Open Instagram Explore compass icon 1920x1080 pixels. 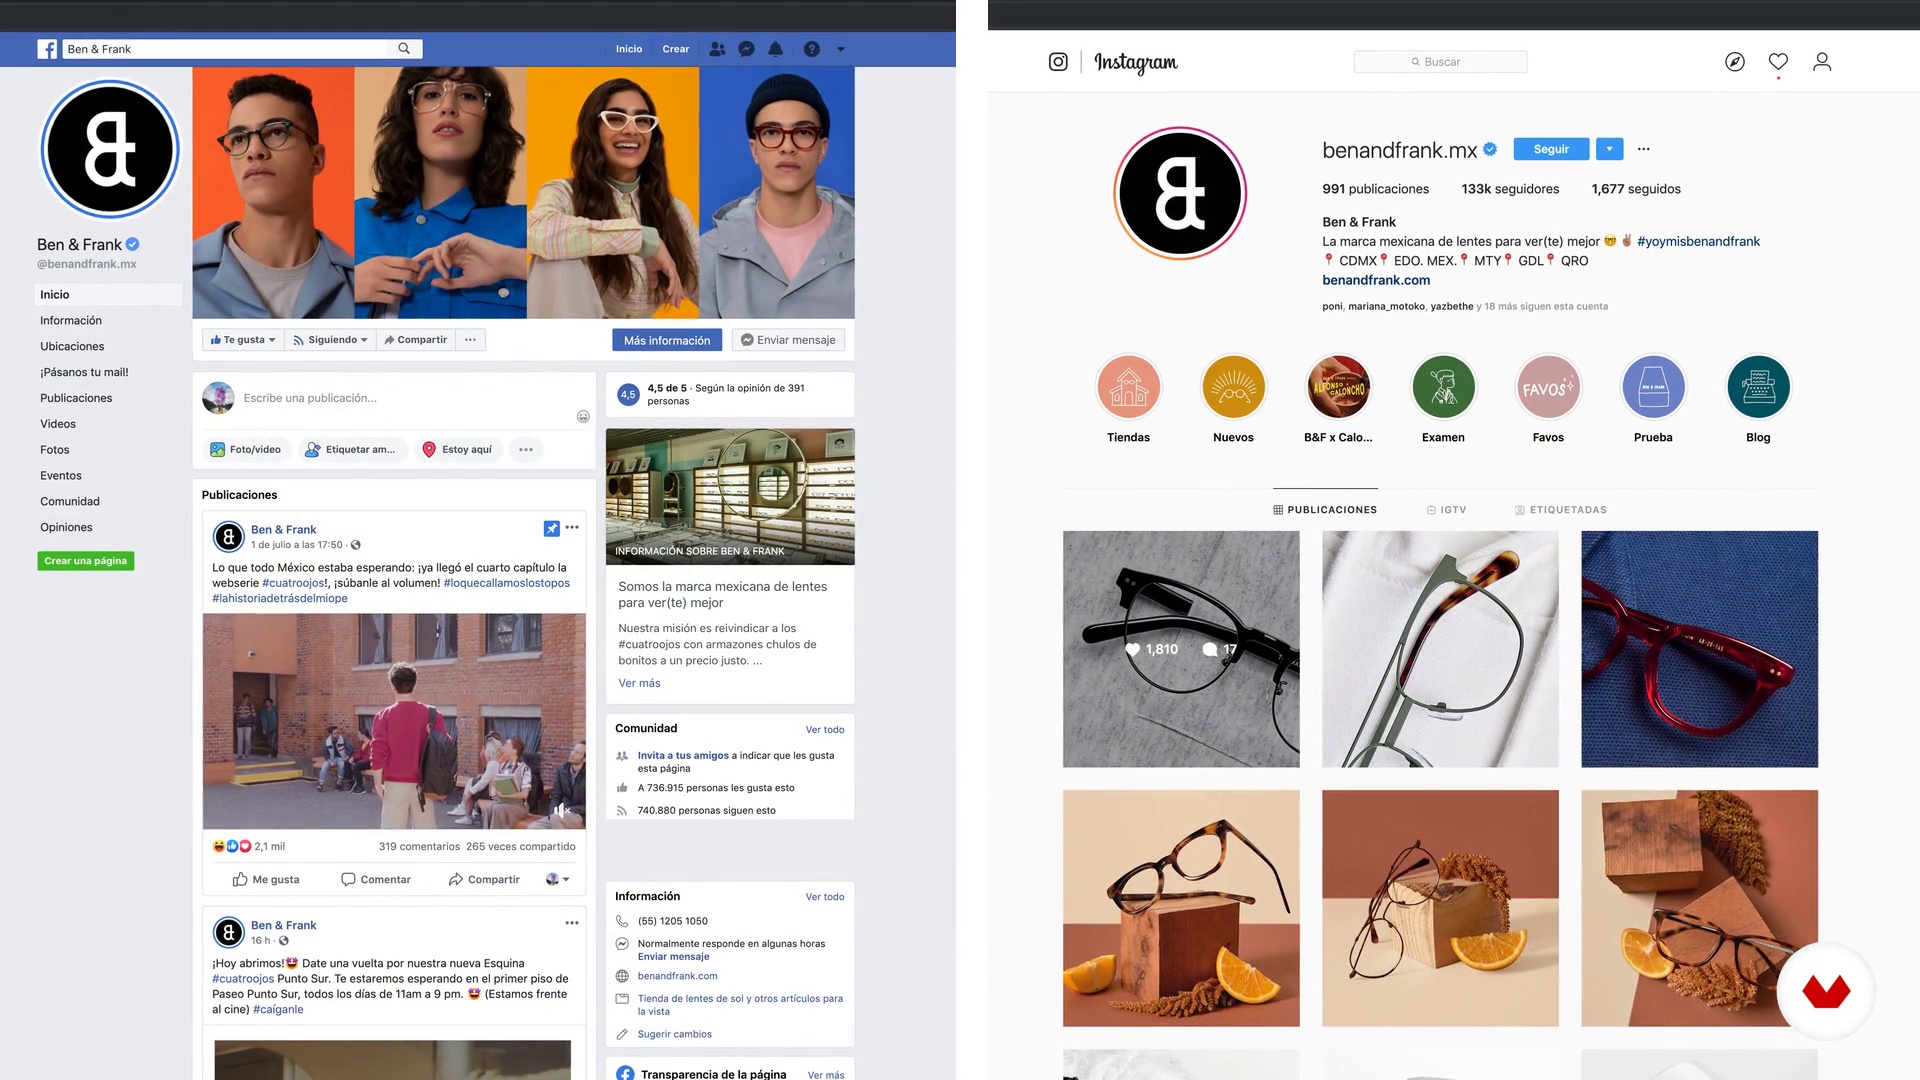point(1735,62)
